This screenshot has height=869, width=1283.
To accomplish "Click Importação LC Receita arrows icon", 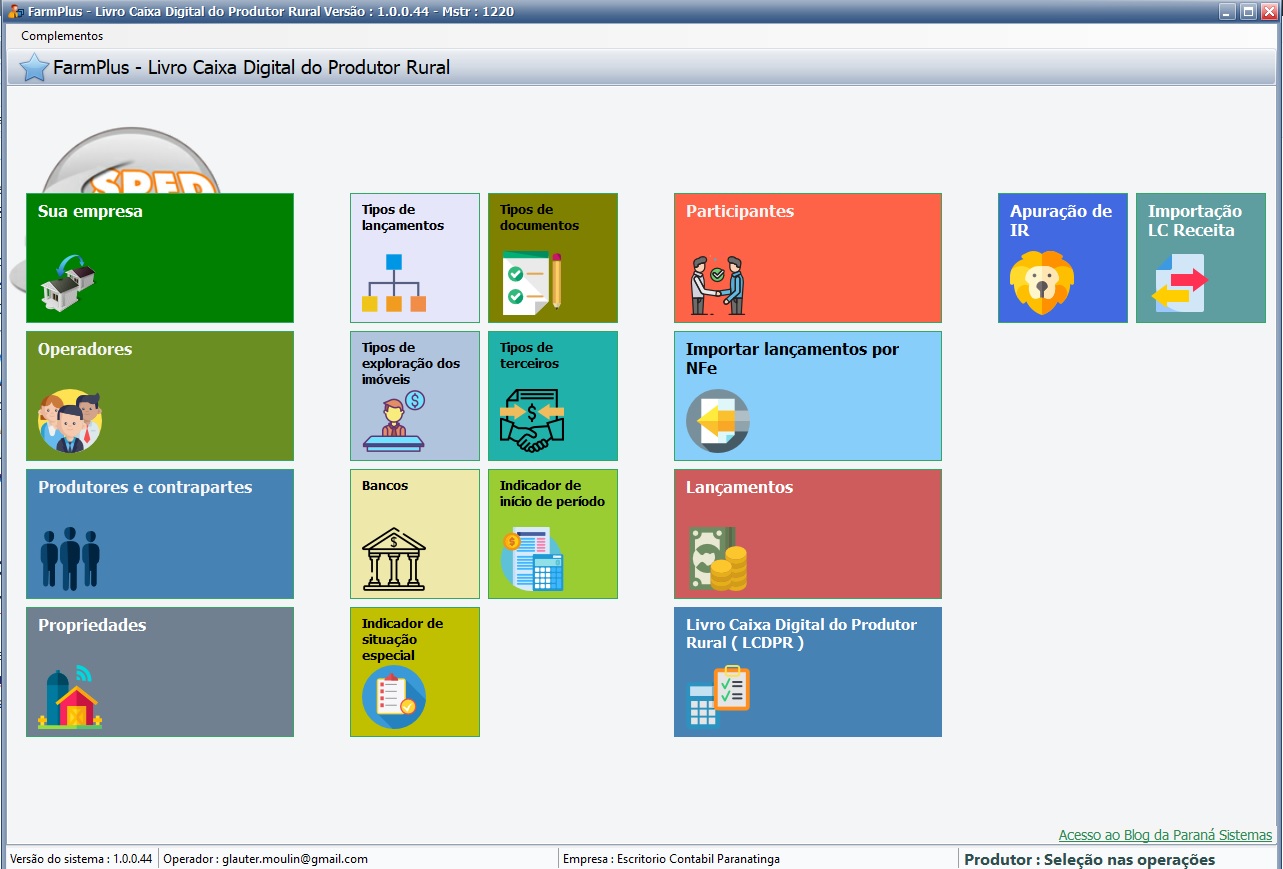I will (1180, 283).
